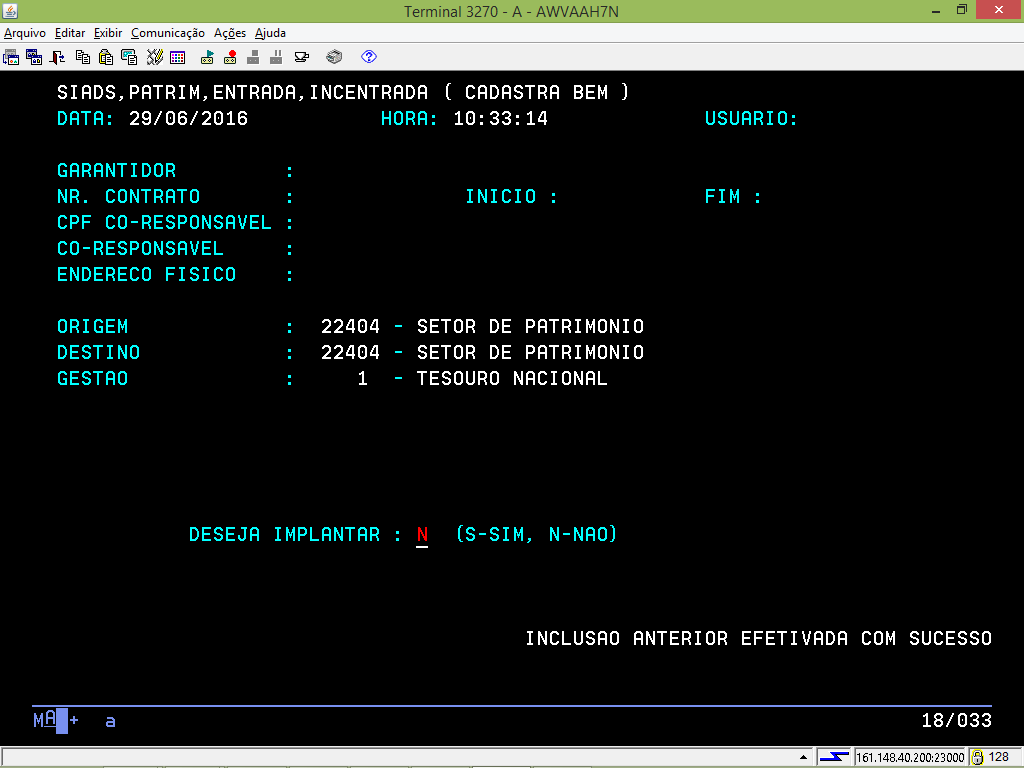Click the DESEJA IMPLANTAR input field showing N
The width and height of the screenshot is (1024, 768).
tap(422, 535)
